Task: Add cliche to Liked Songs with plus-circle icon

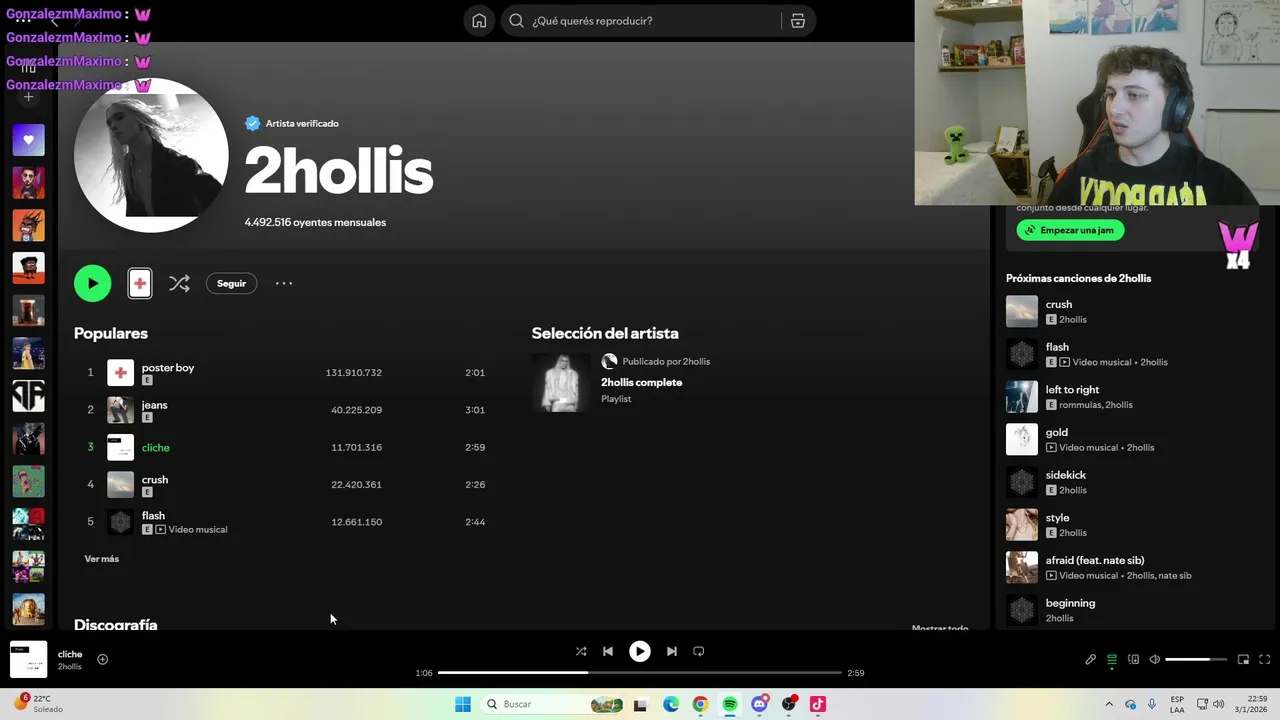Action: tap(102, 659)
